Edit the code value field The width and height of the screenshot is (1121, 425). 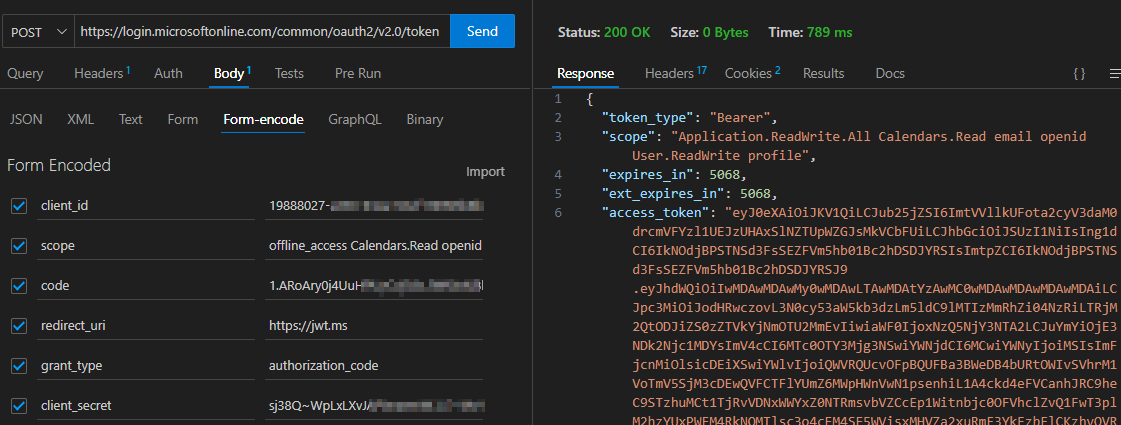(x=375, y=286)
